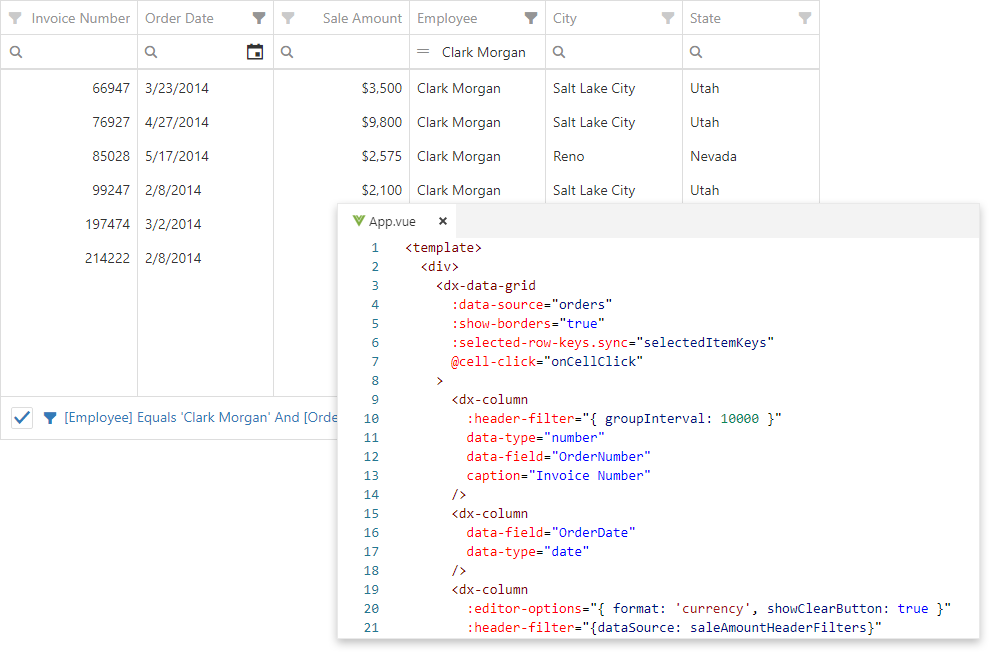Open the Employee column header filter
Screen dimensions: 1000x670
click(x=531, y=18)
